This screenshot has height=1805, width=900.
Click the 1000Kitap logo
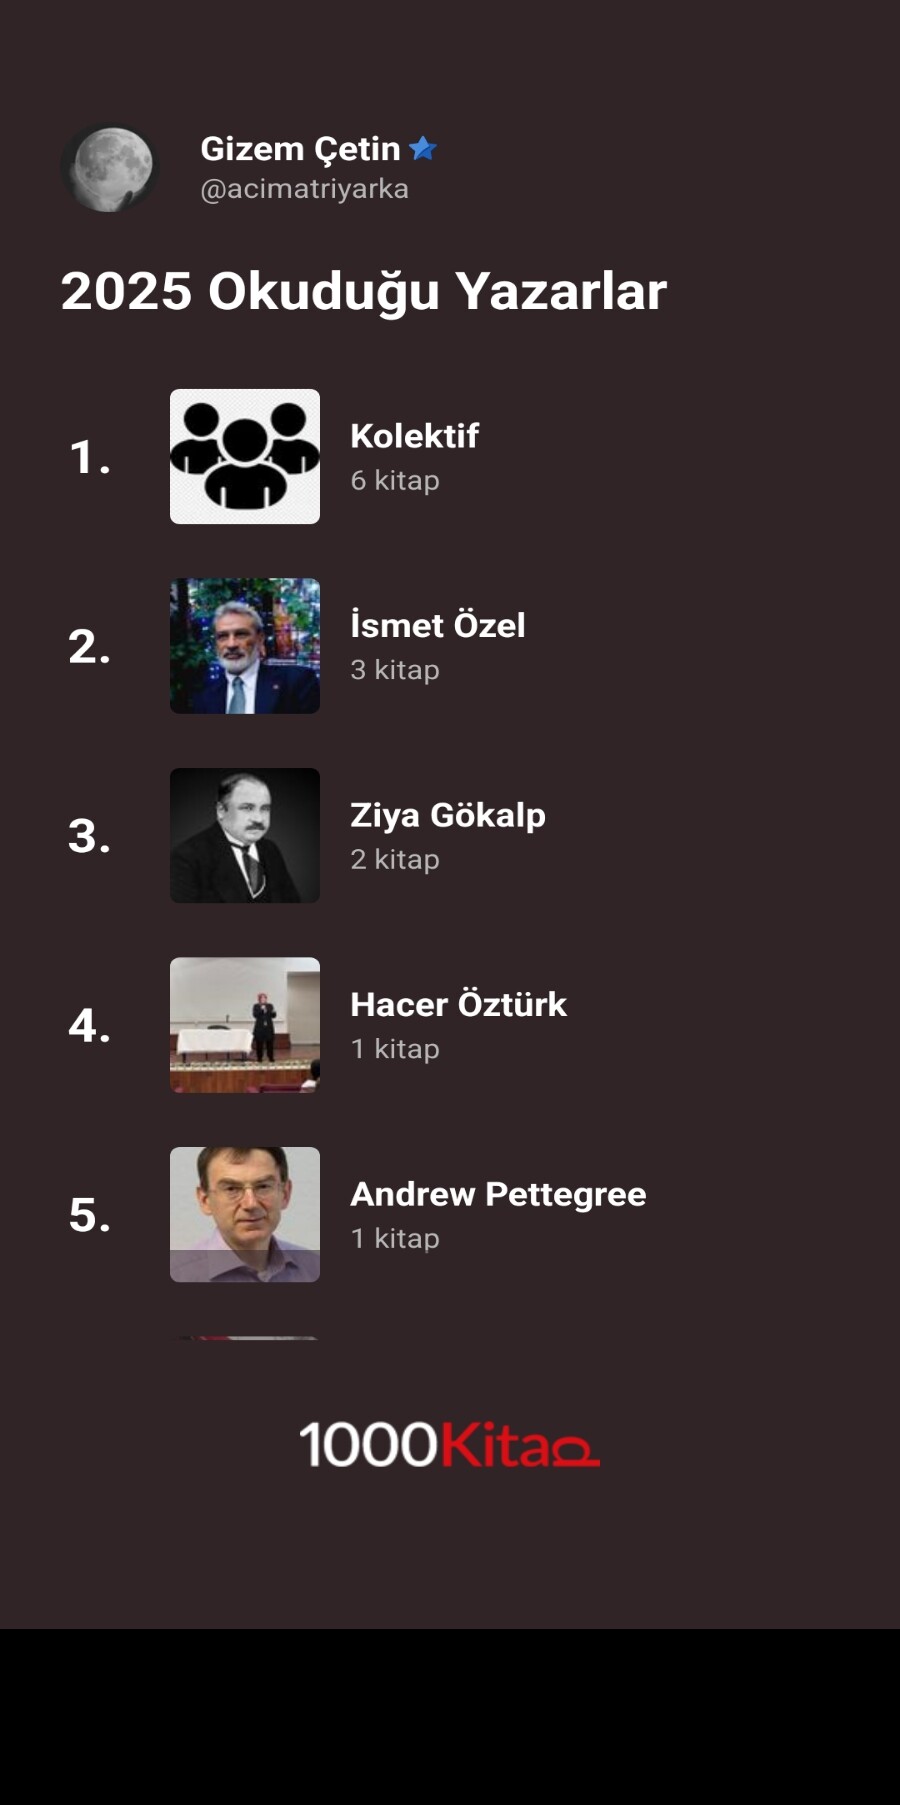(449, 1445)
